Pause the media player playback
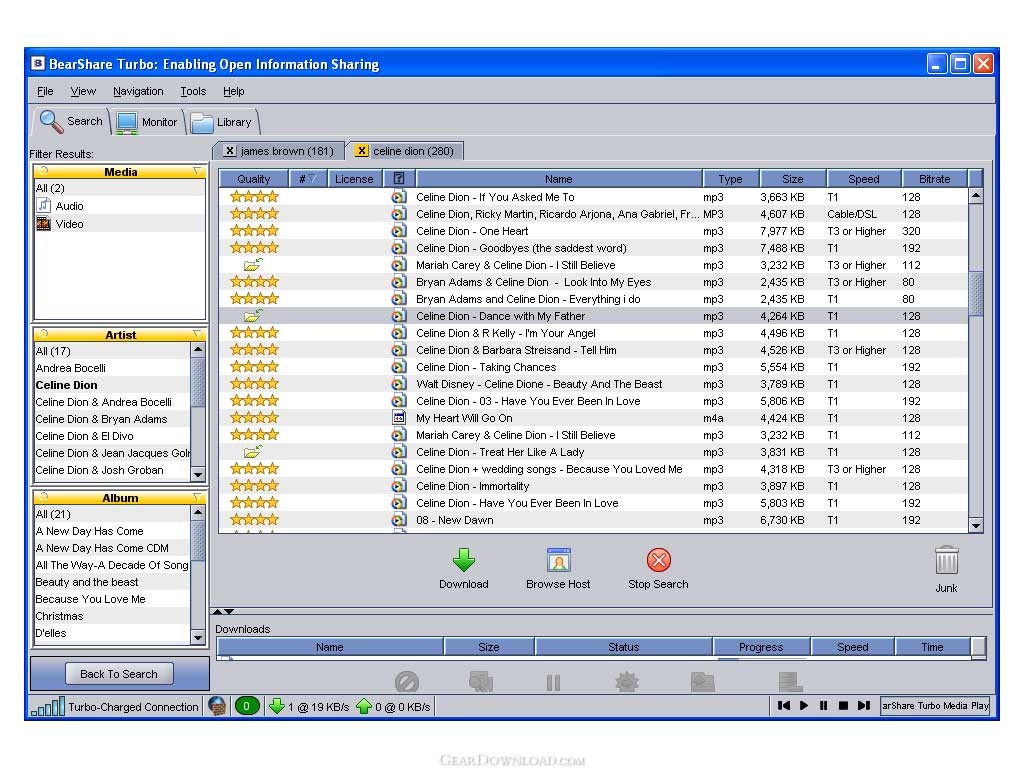 [824, 705]
